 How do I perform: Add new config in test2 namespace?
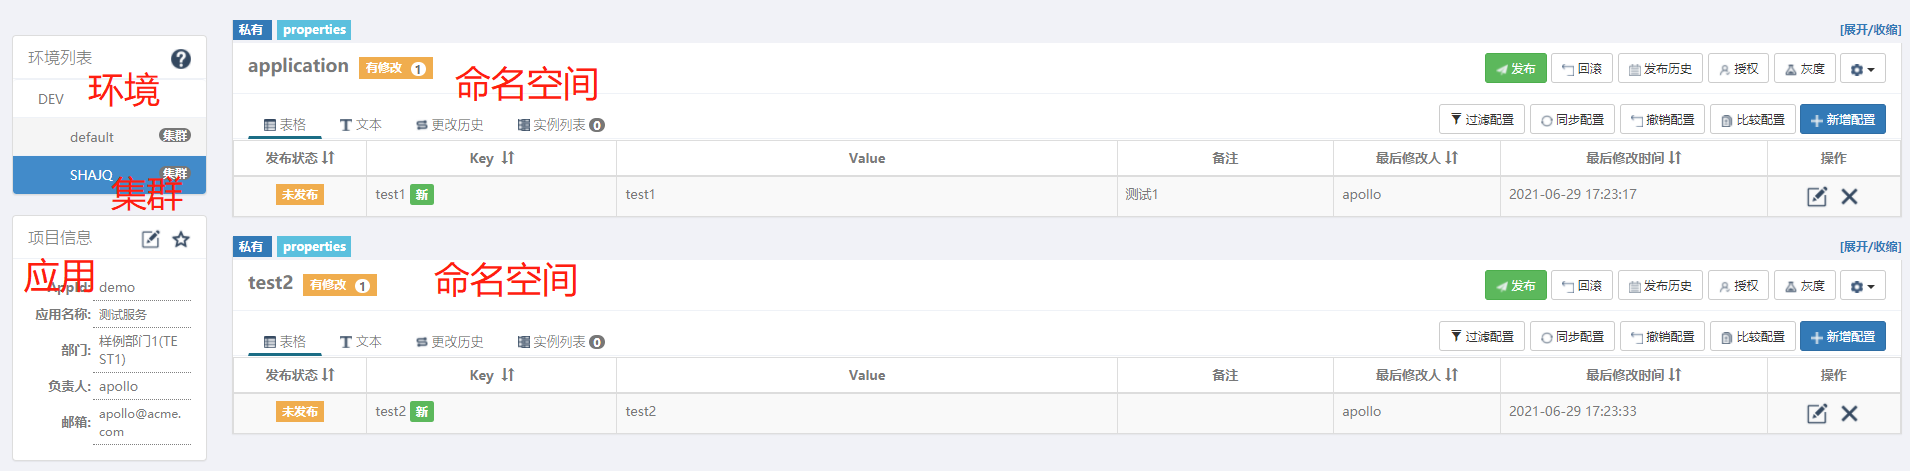(x=1842, y=337)
